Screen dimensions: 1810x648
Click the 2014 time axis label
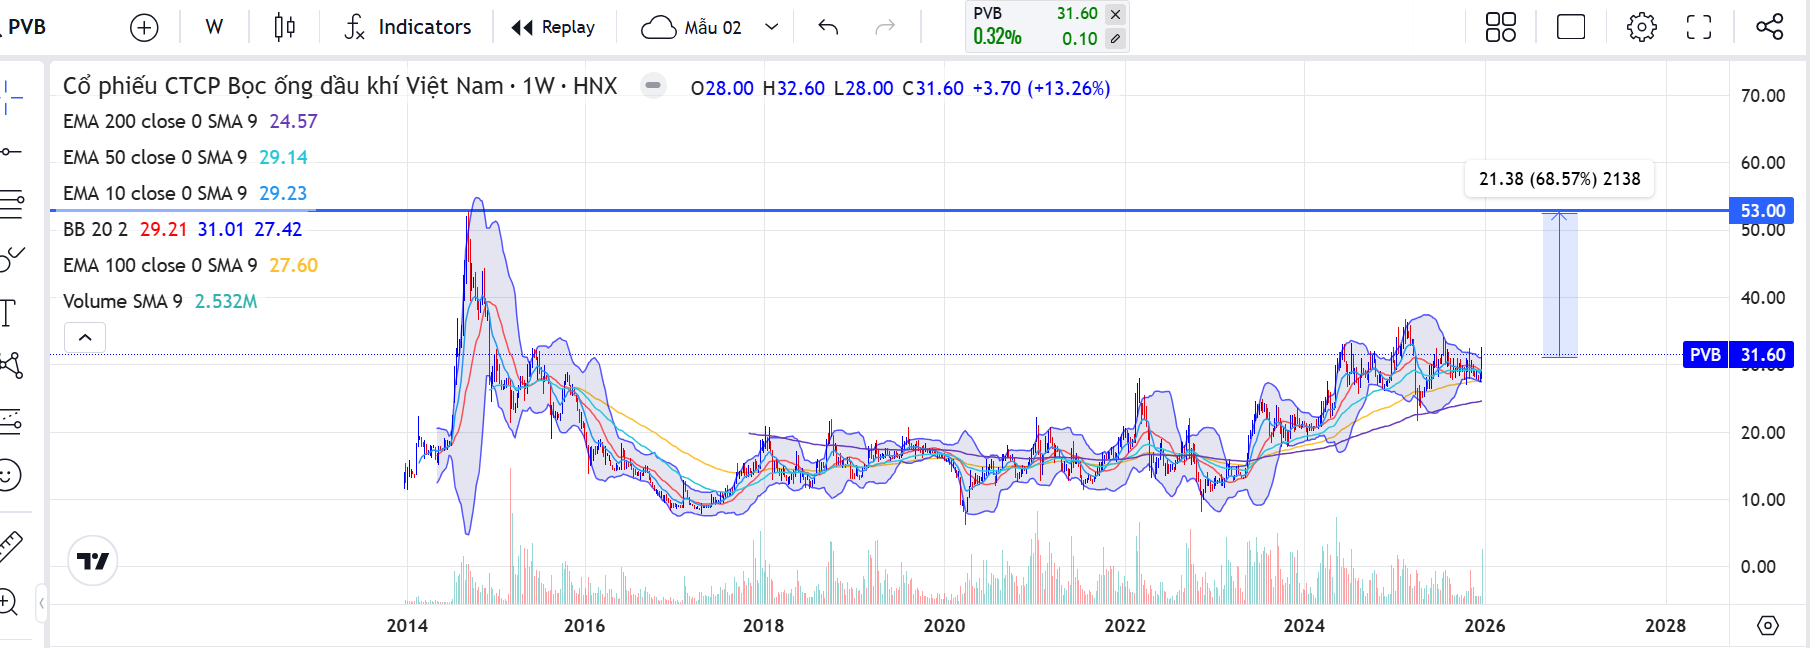(x=407, y=626)
